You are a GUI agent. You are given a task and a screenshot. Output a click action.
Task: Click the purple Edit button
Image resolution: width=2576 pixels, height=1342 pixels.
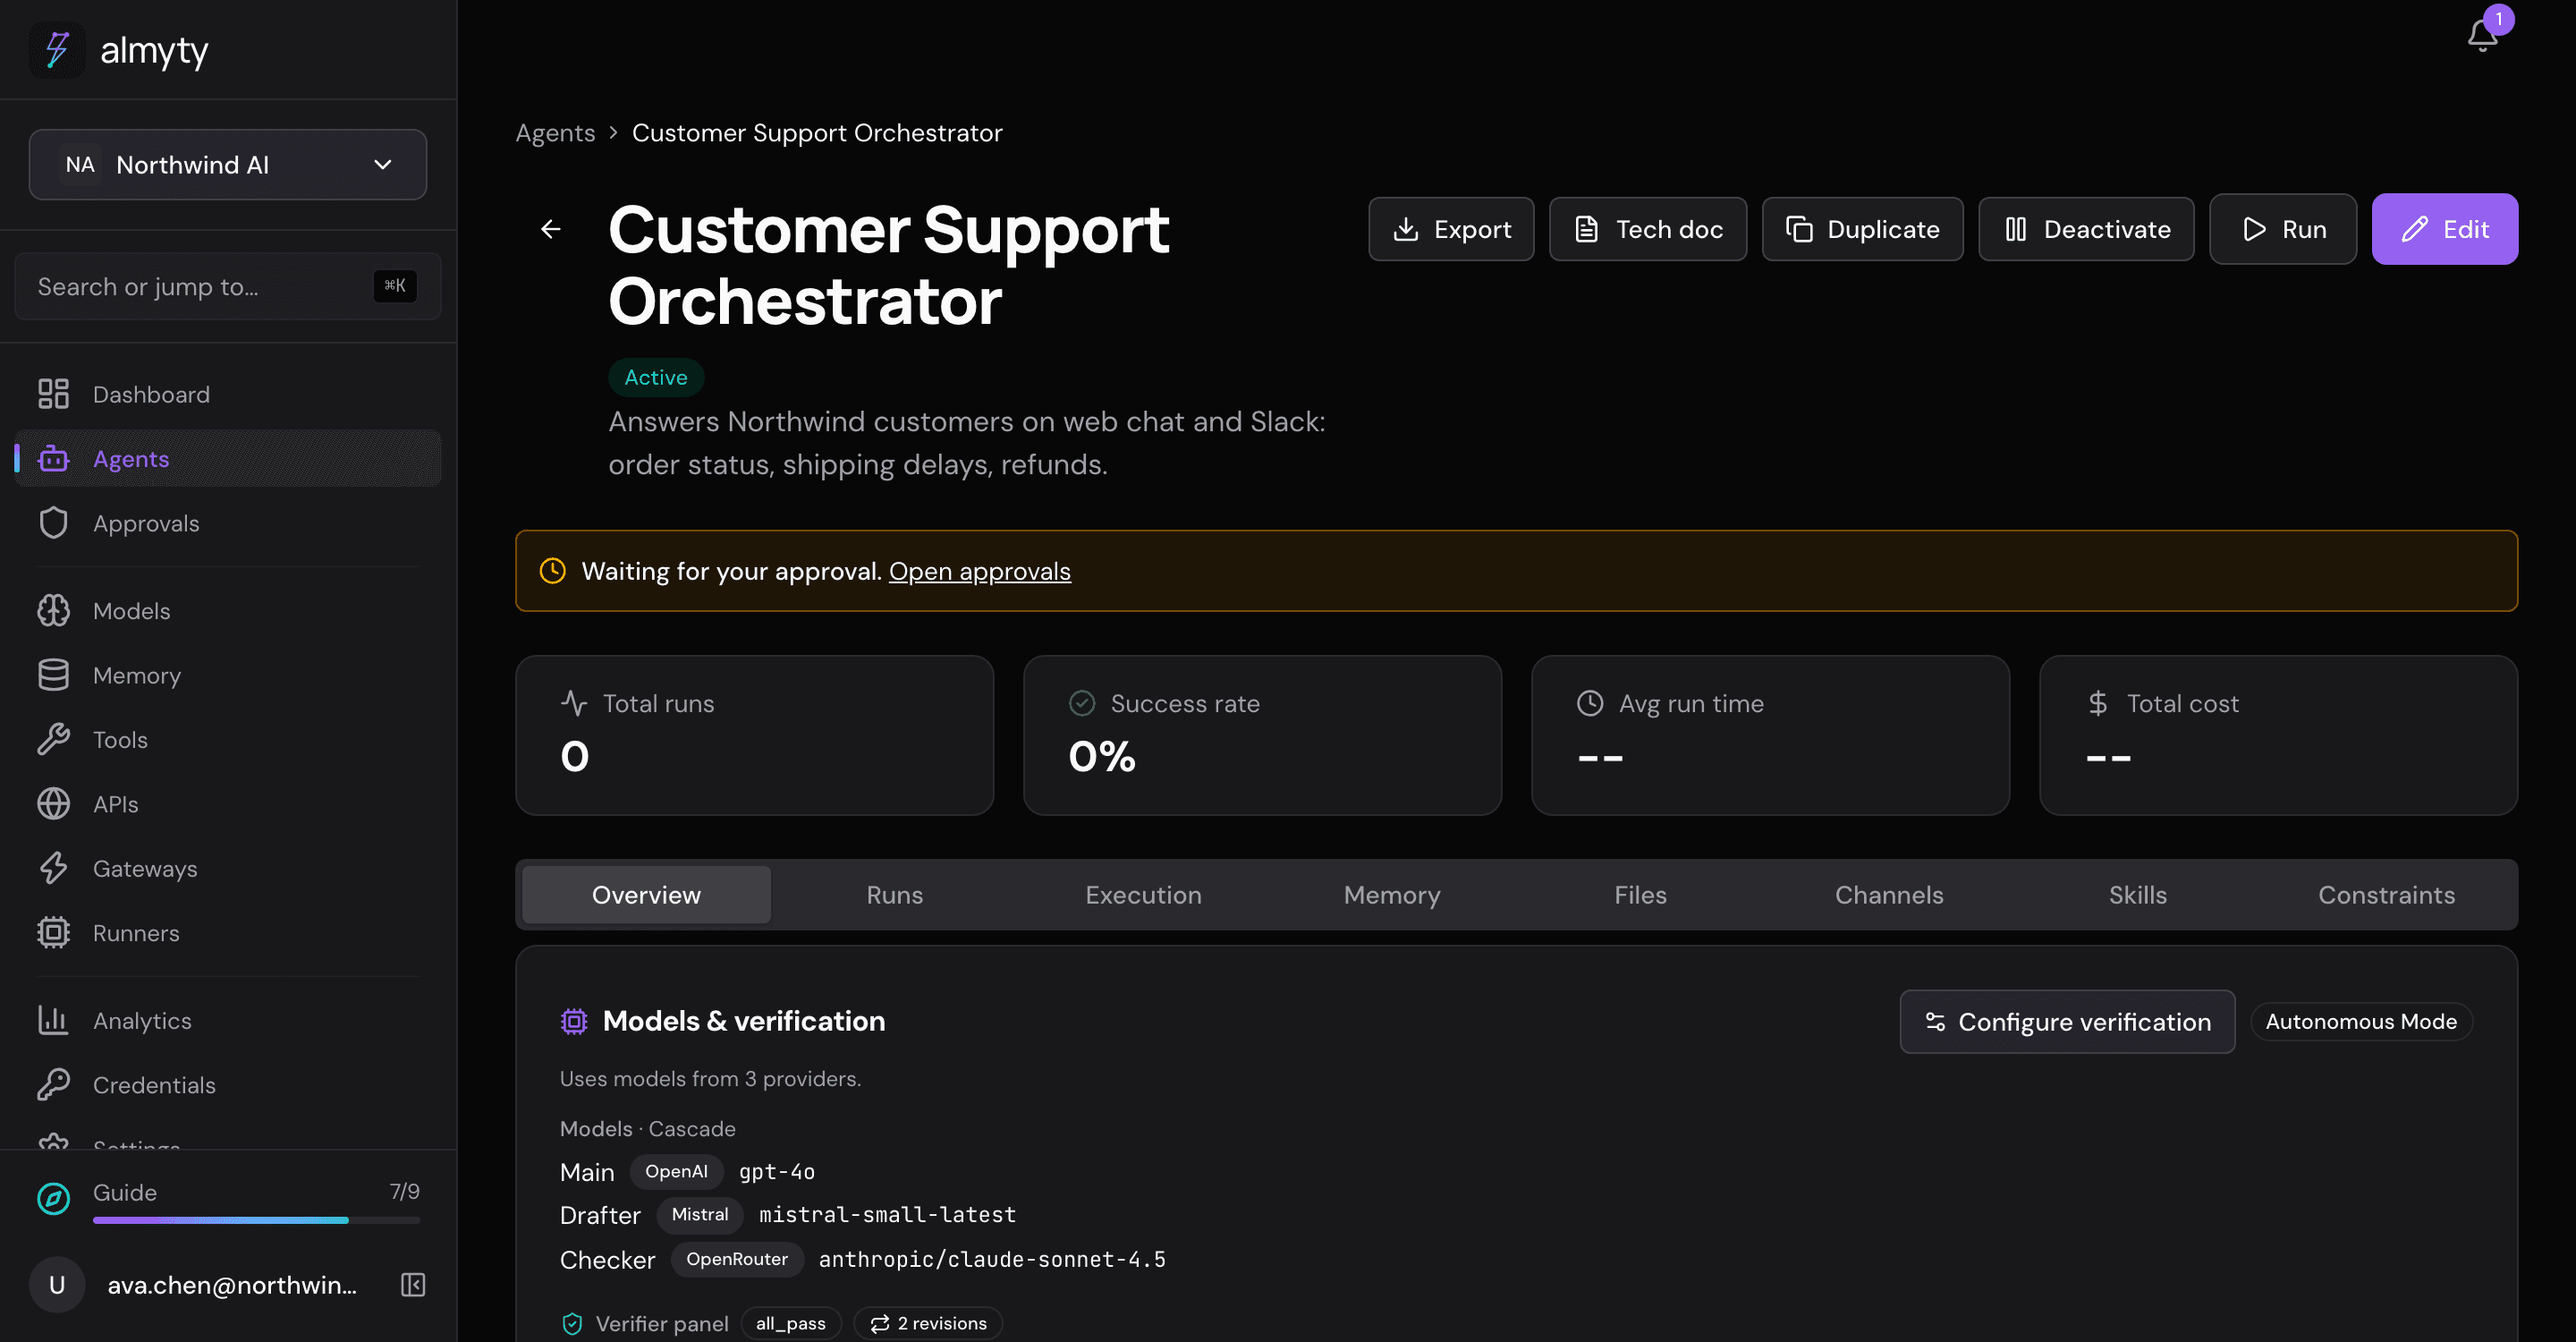(x=2444, y=229)
